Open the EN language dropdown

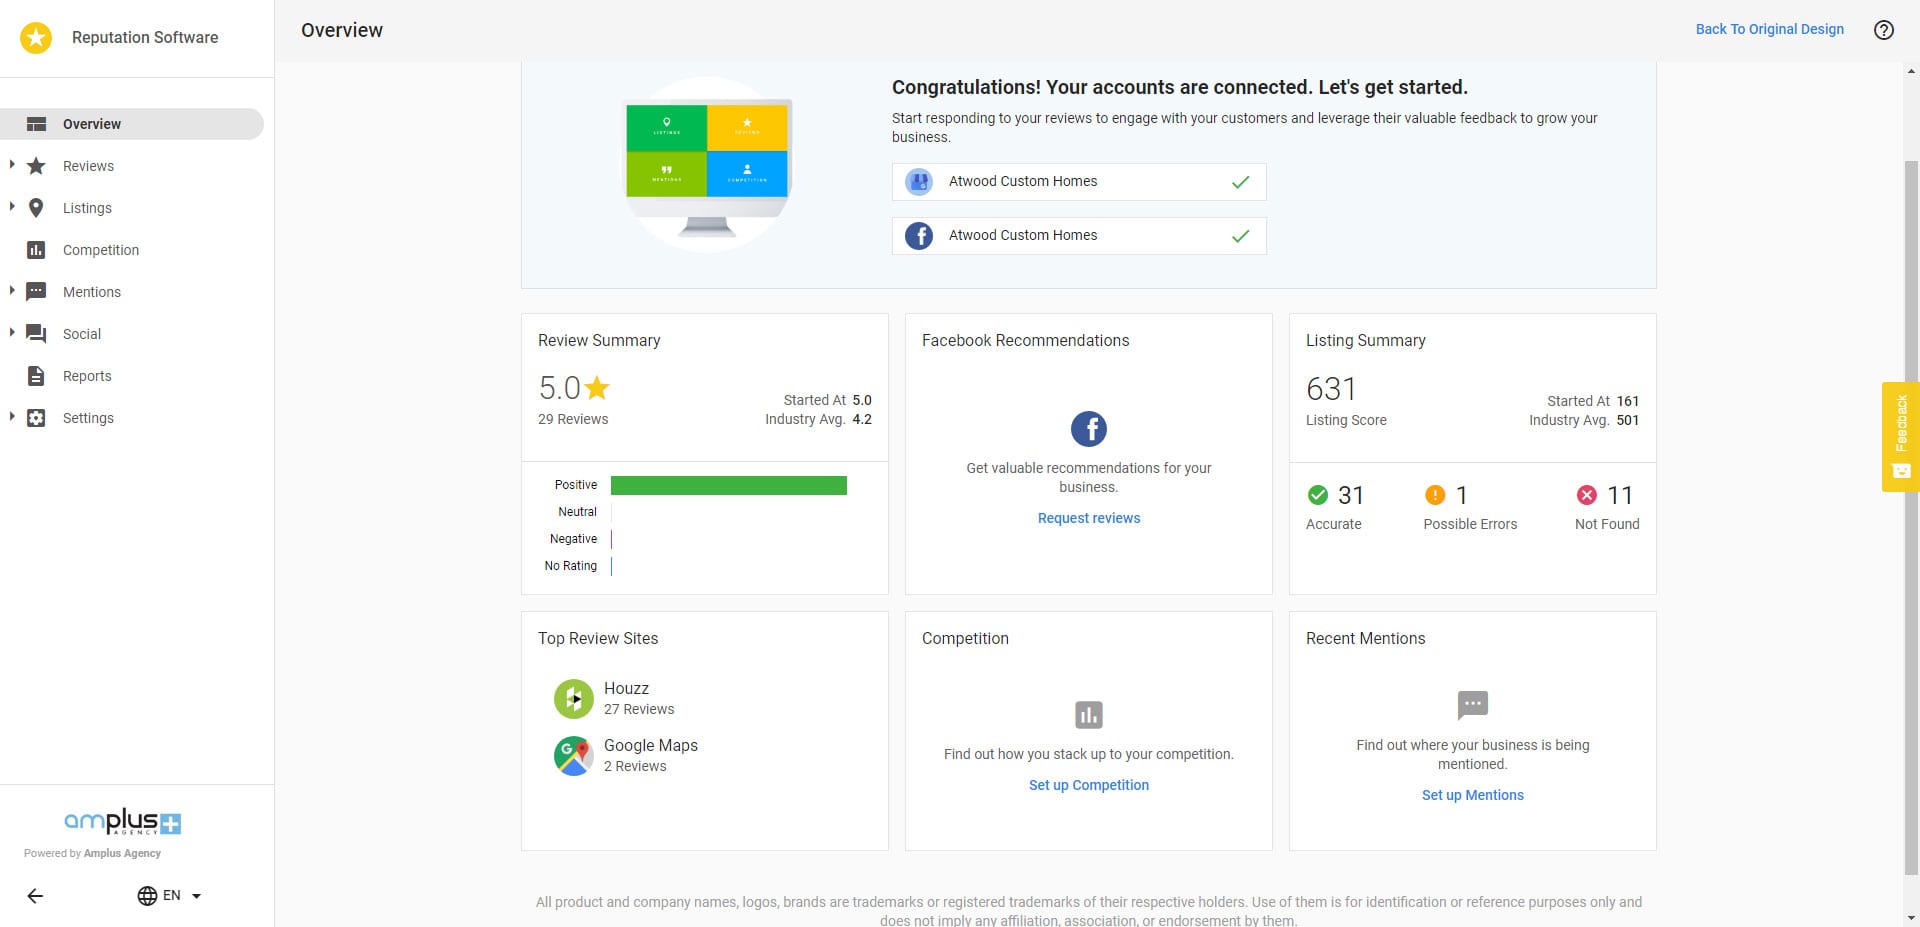(170, 896)
